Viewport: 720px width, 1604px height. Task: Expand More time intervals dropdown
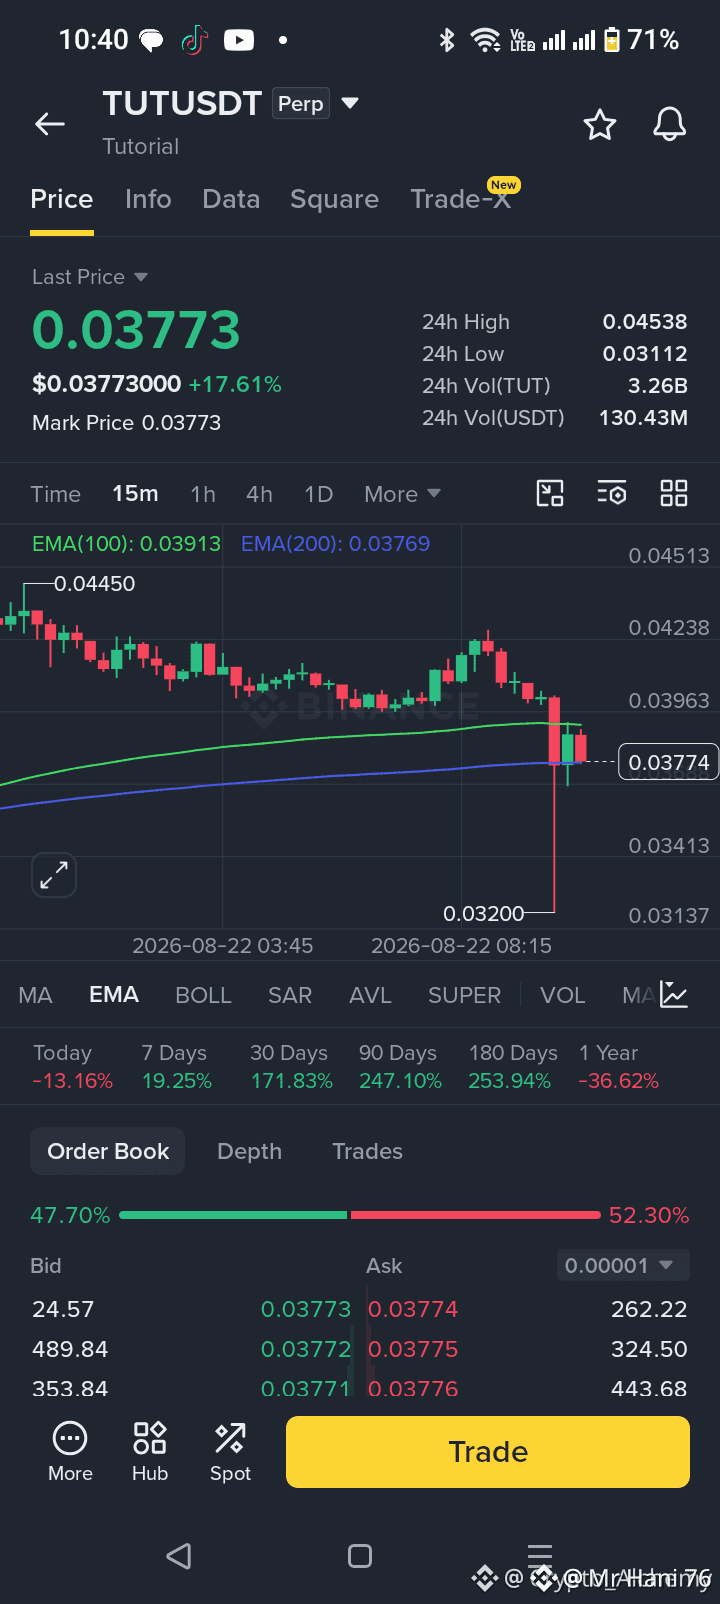point(403,494)
